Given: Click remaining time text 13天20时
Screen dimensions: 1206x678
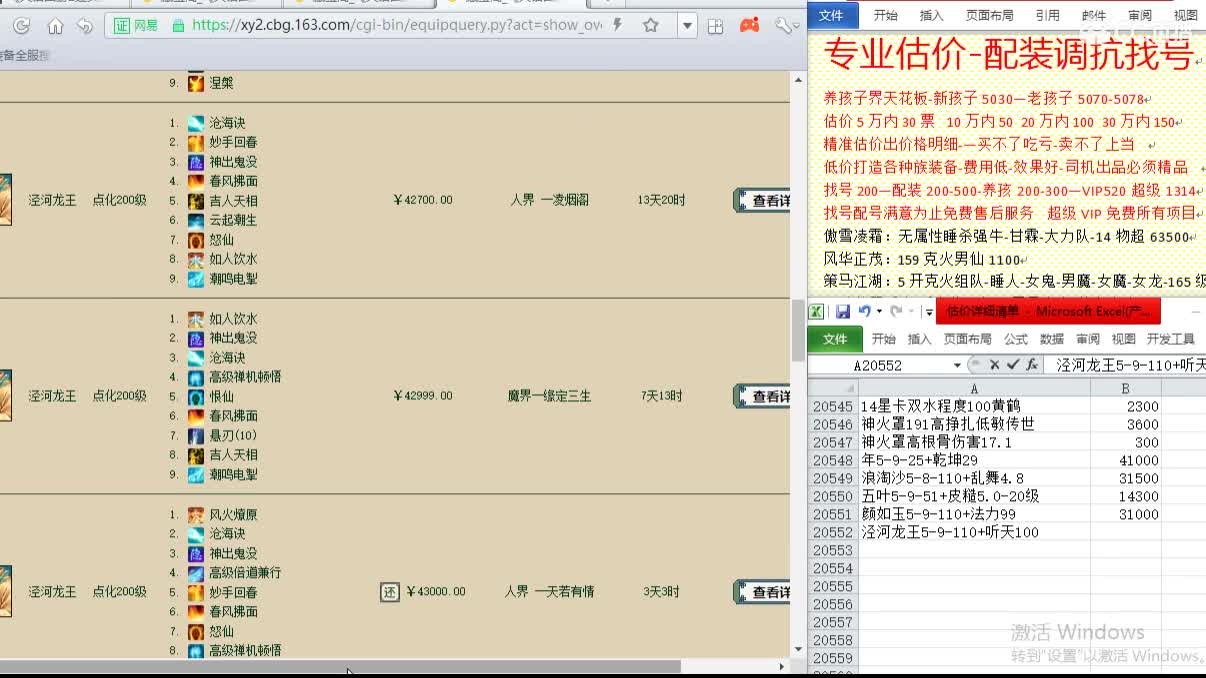Looking at the screenshot, I should (x=661, y=200).
